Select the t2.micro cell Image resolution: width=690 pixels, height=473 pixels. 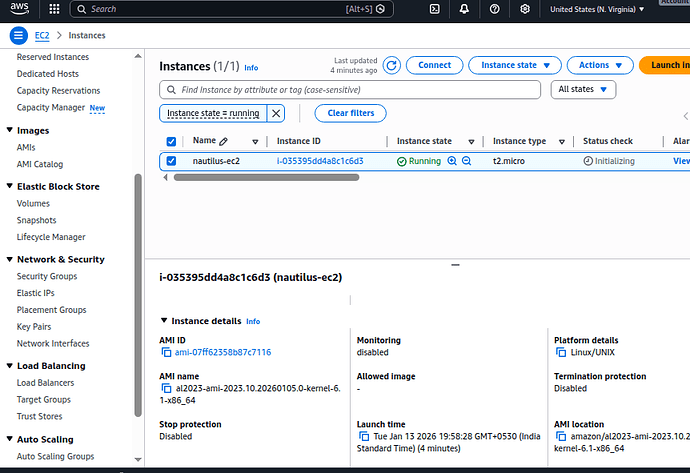509,161
